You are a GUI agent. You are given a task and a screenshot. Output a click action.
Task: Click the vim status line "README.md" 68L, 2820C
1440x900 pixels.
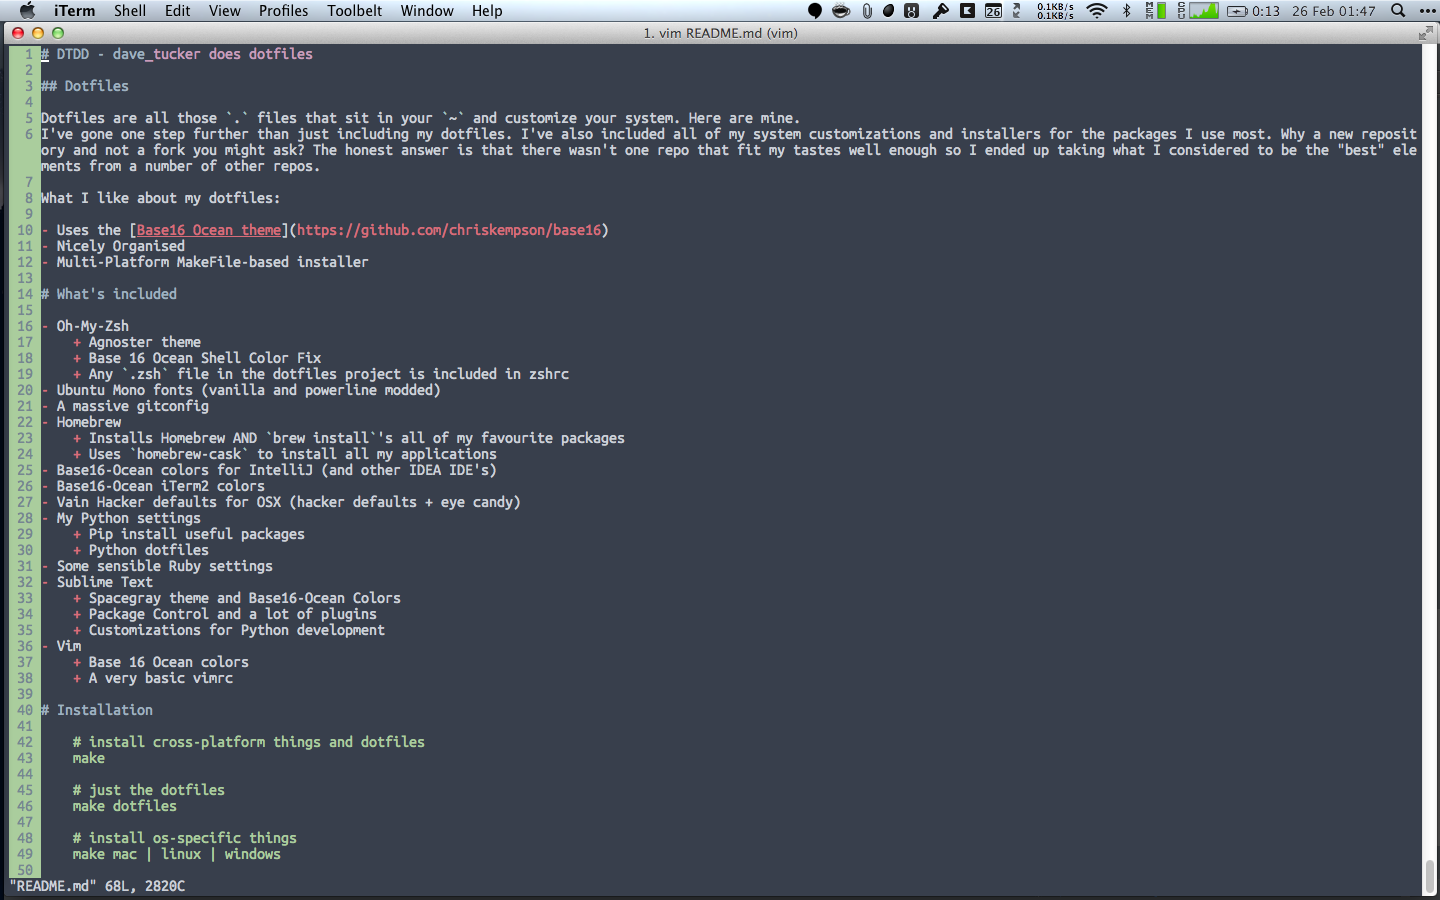pyautogui.click(x=97, y=886)
